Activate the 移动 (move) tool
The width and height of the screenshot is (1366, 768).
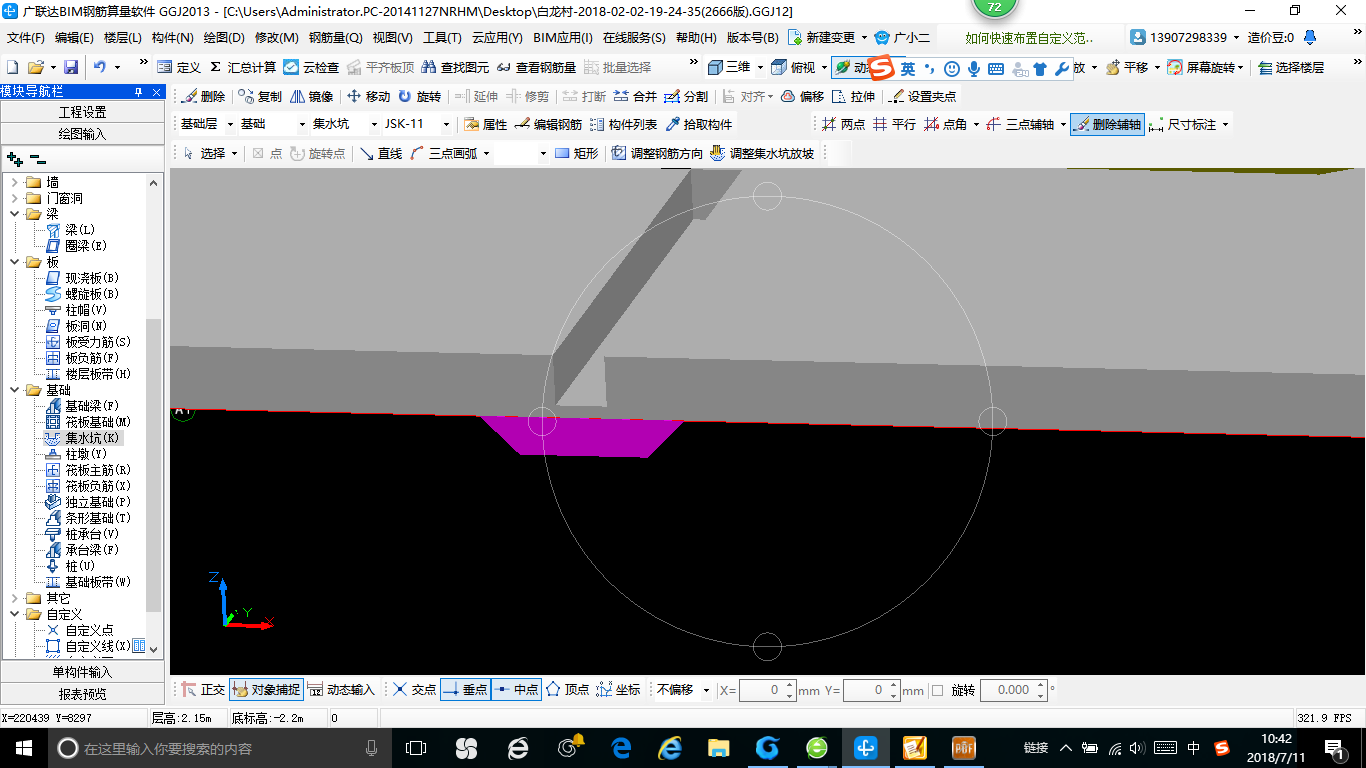pos(369,97)
